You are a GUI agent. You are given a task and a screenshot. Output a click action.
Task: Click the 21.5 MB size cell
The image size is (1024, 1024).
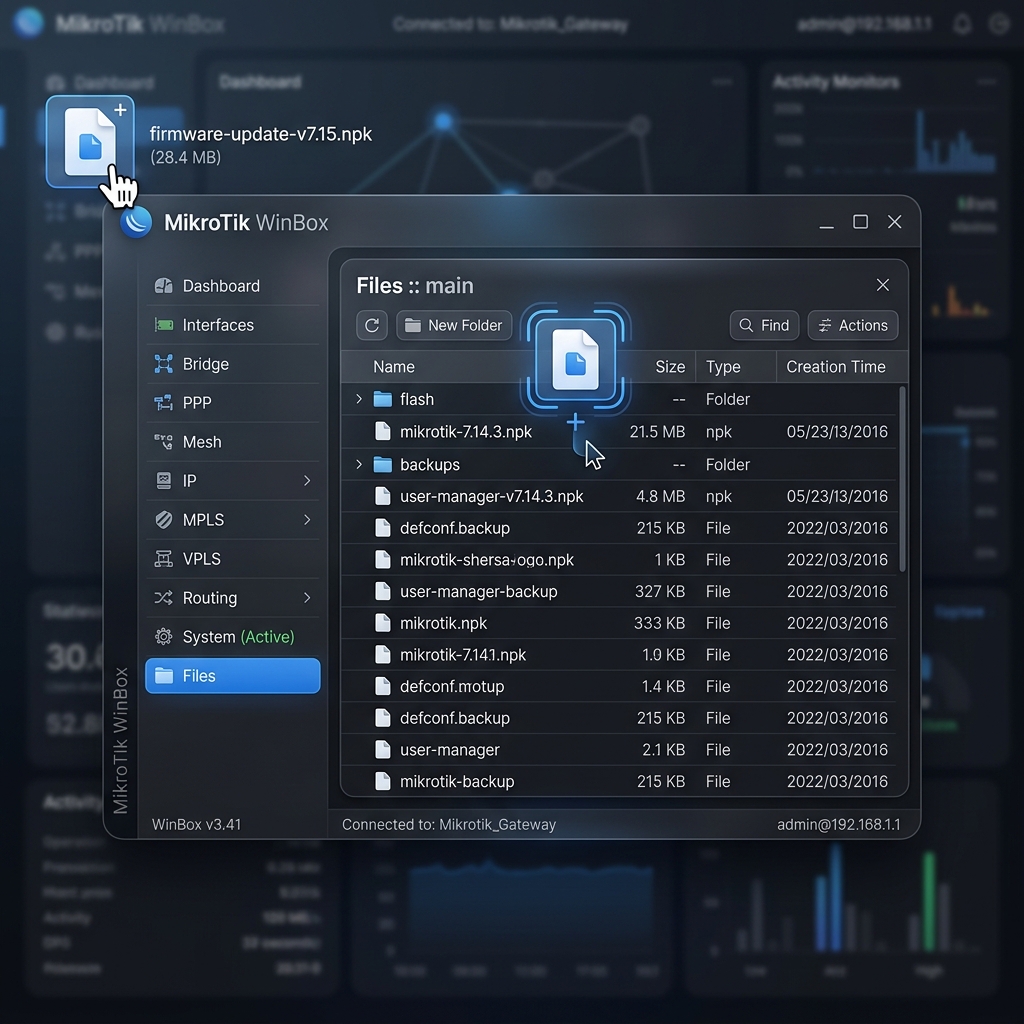click(x=658, y=432)
